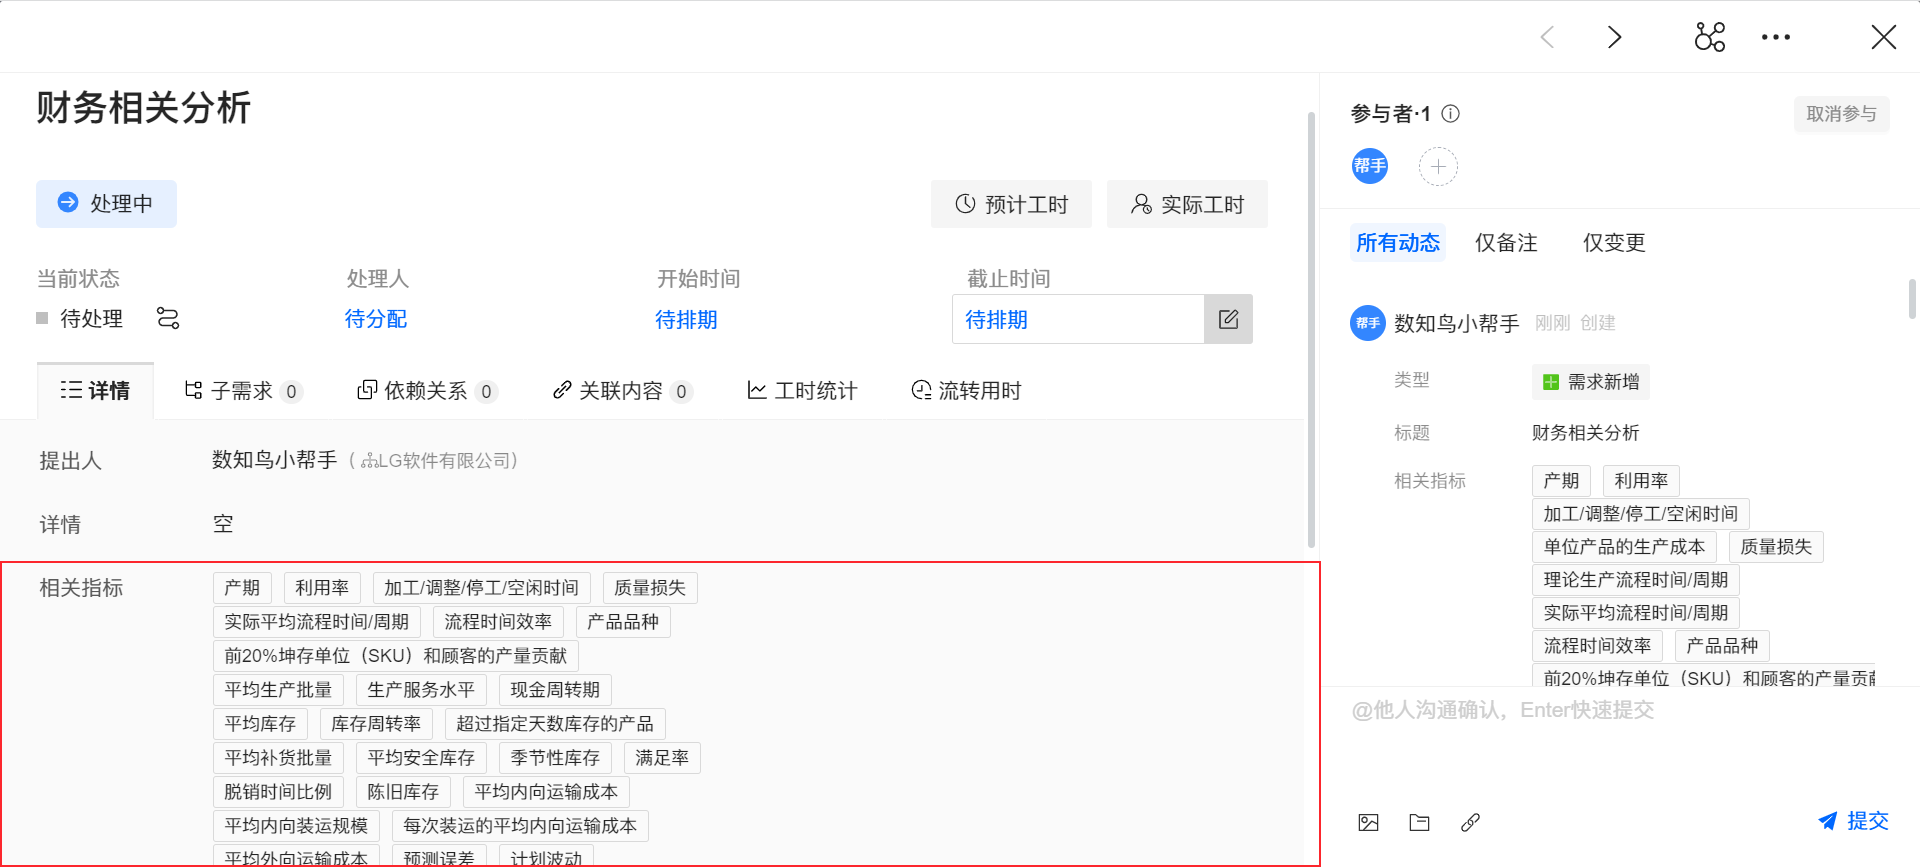Add a participant with plus icon
The image size is (1920, 867).
pyautogui.click(x=1438, y=166)
